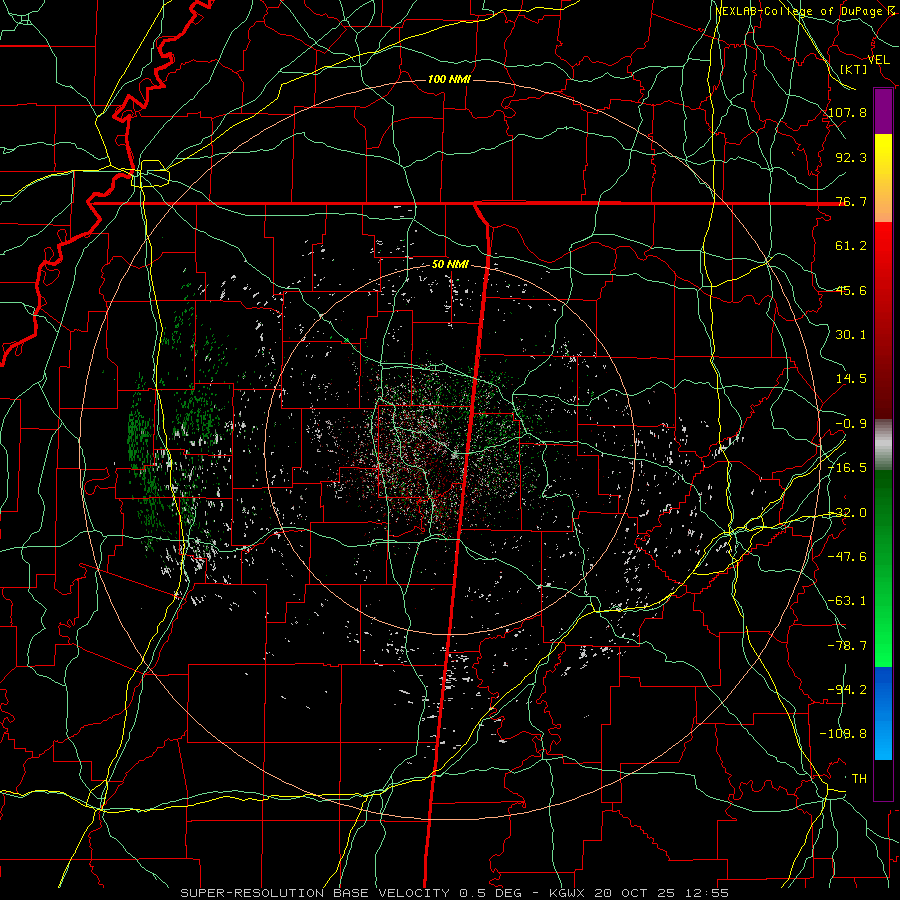The width and height of the screenshot is (900, 900).
Task: Click the -0.9 velocity scale value
Action: (x=851, y=424)
